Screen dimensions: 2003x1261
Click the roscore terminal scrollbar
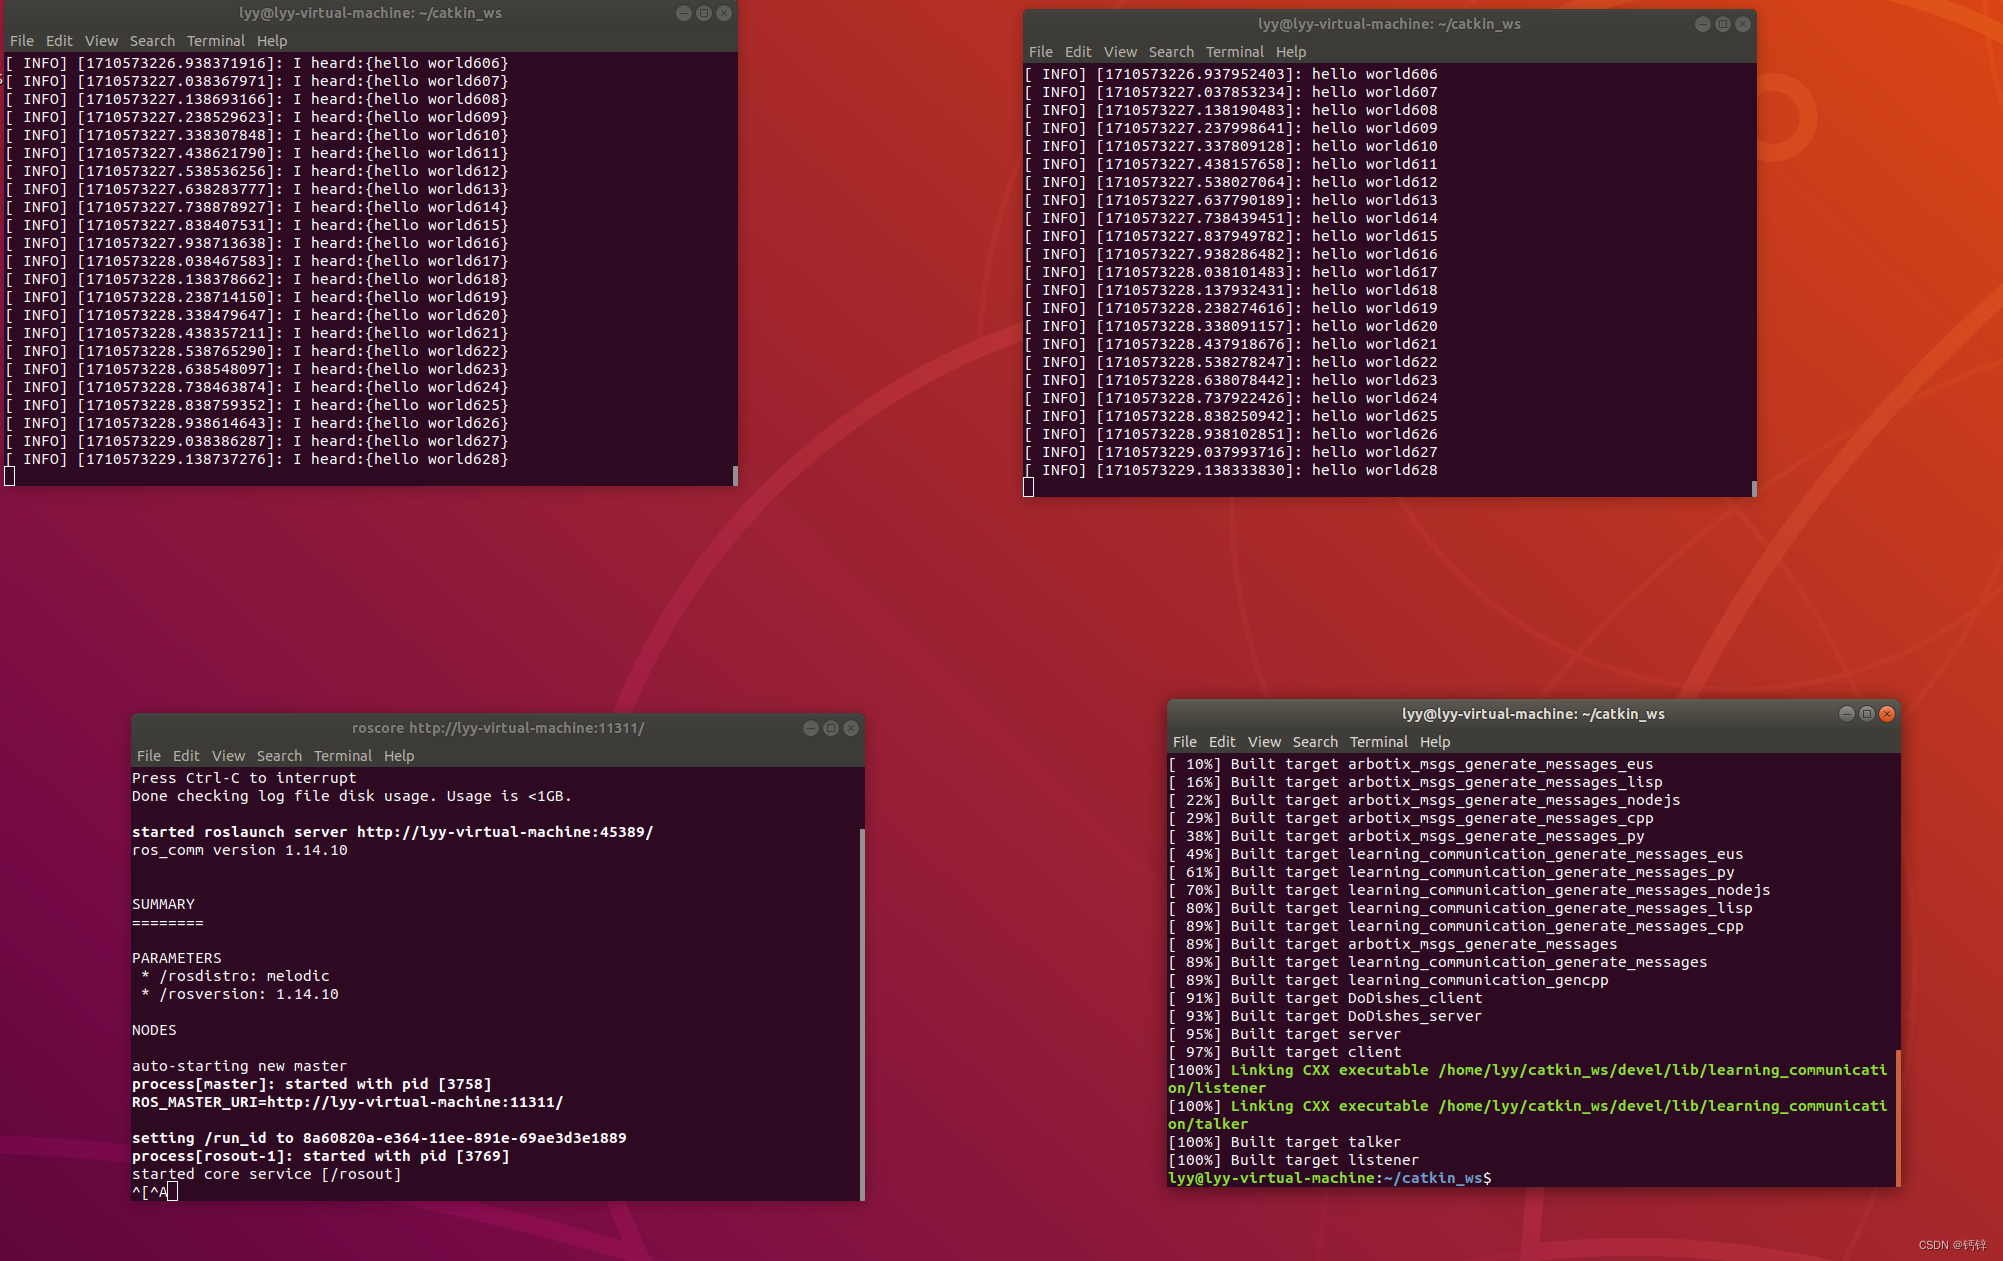(862, 1013)
